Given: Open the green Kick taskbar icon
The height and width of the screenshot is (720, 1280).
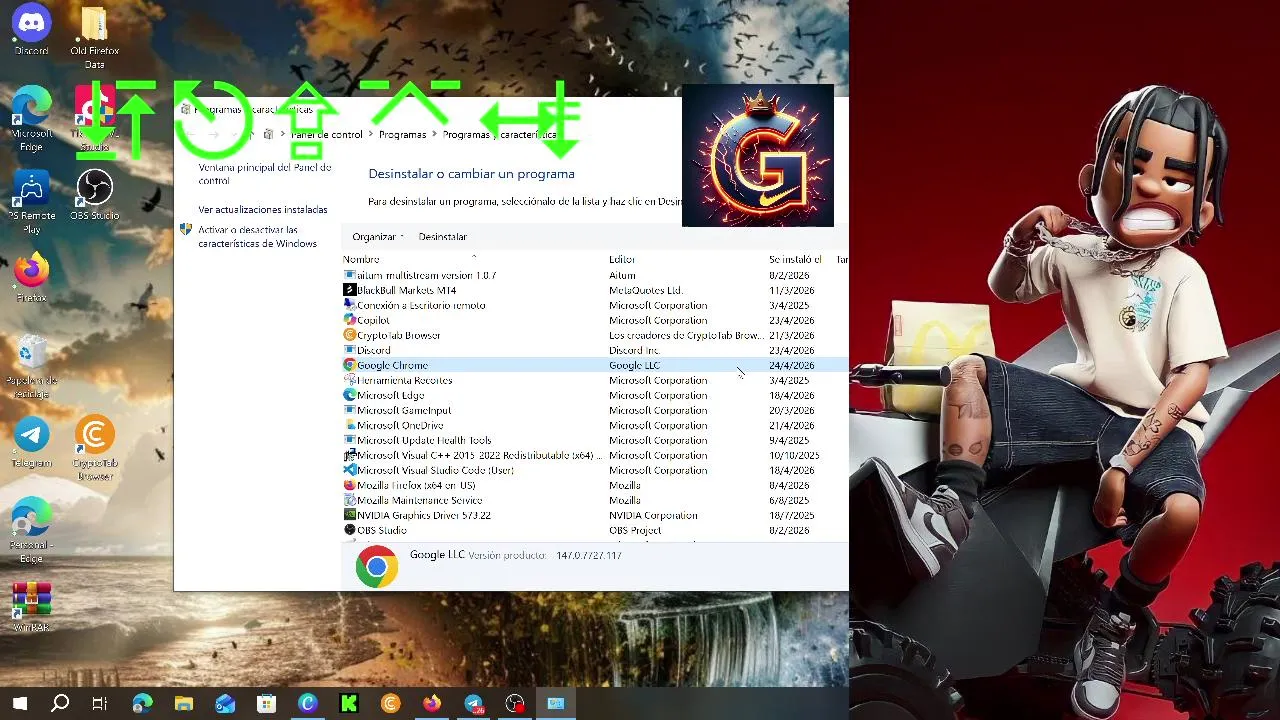Looking at the screenshot, I should pos(349,703).
